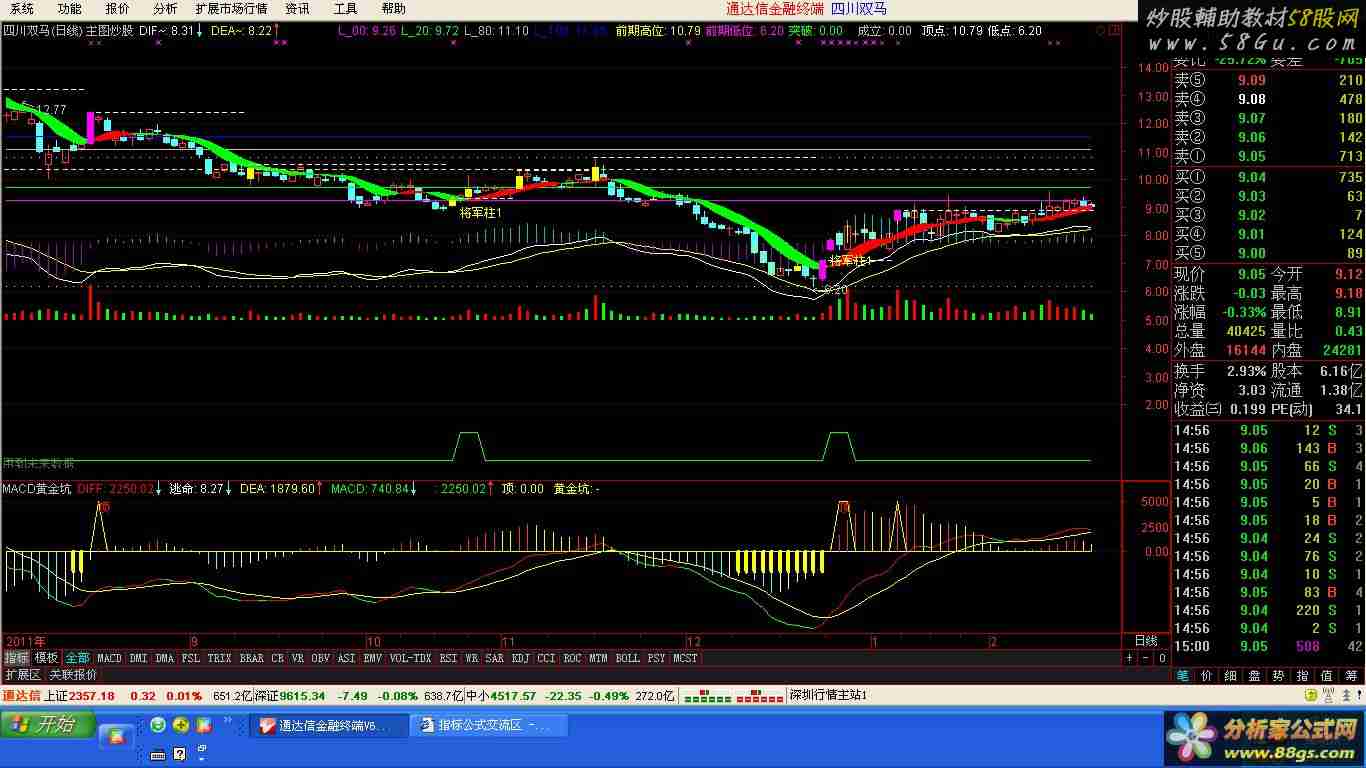1366x768 pixels.
Task: Open the 工具 menu
Action: click(x=345, y=8)
